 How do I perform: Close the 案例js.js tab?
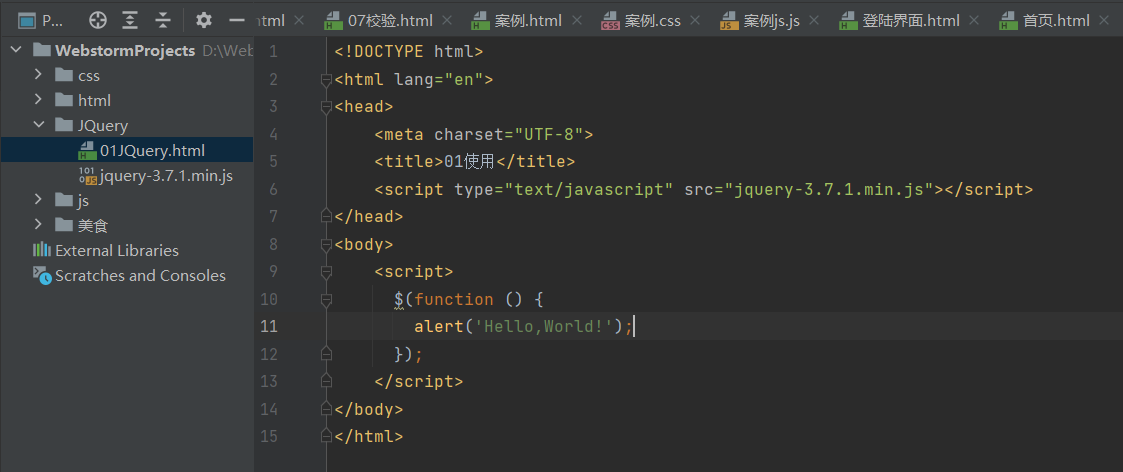click(x=814, y=21)
